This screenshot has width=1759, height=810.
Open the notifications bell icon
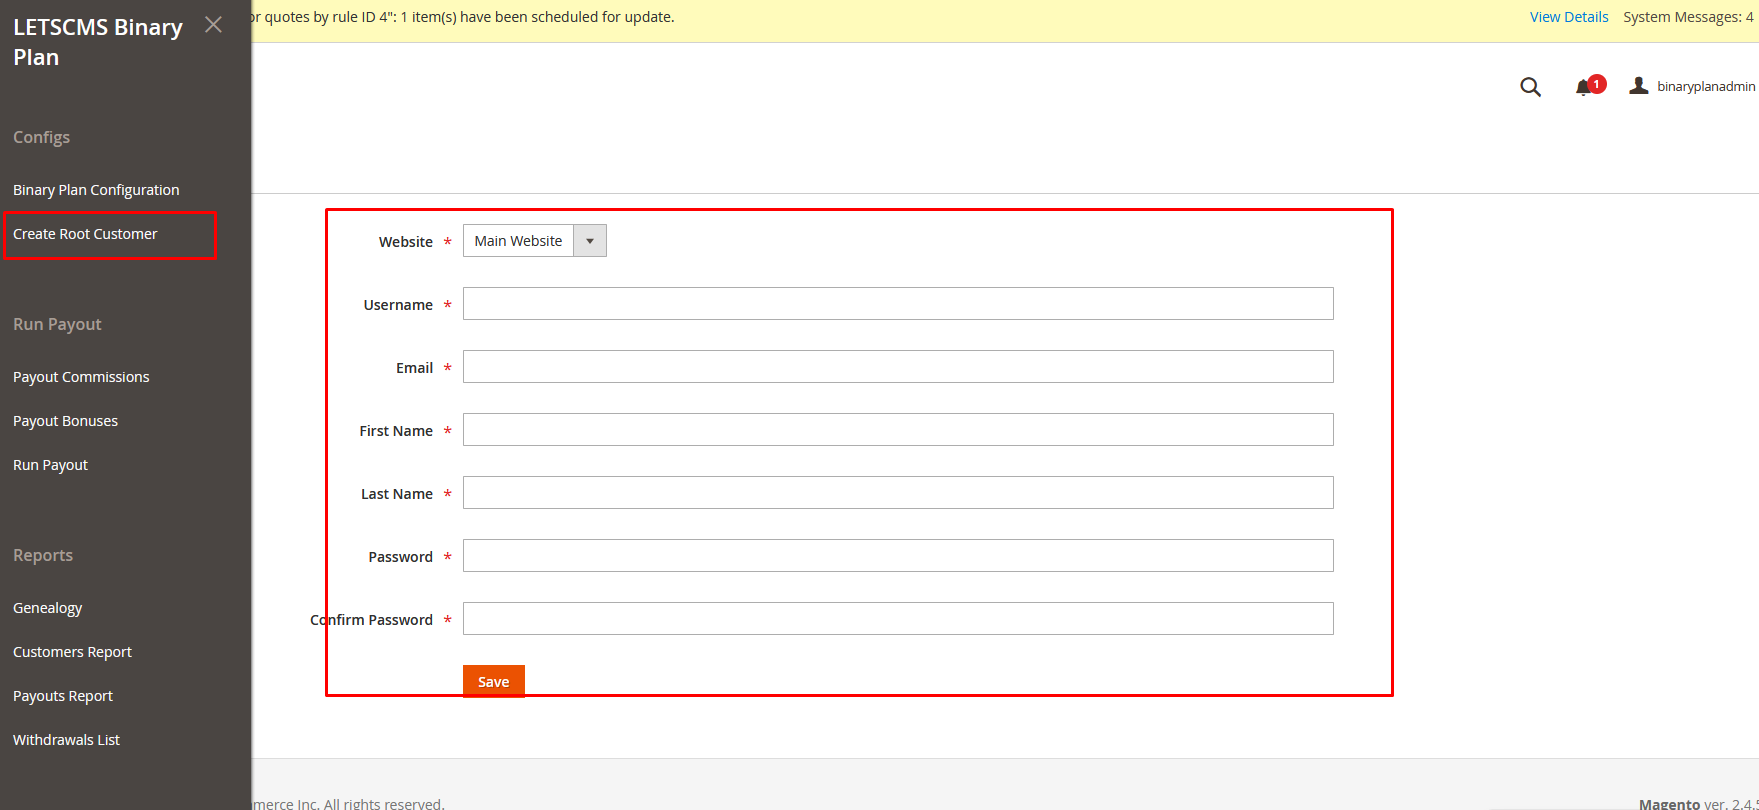[x=1584, y=87]
